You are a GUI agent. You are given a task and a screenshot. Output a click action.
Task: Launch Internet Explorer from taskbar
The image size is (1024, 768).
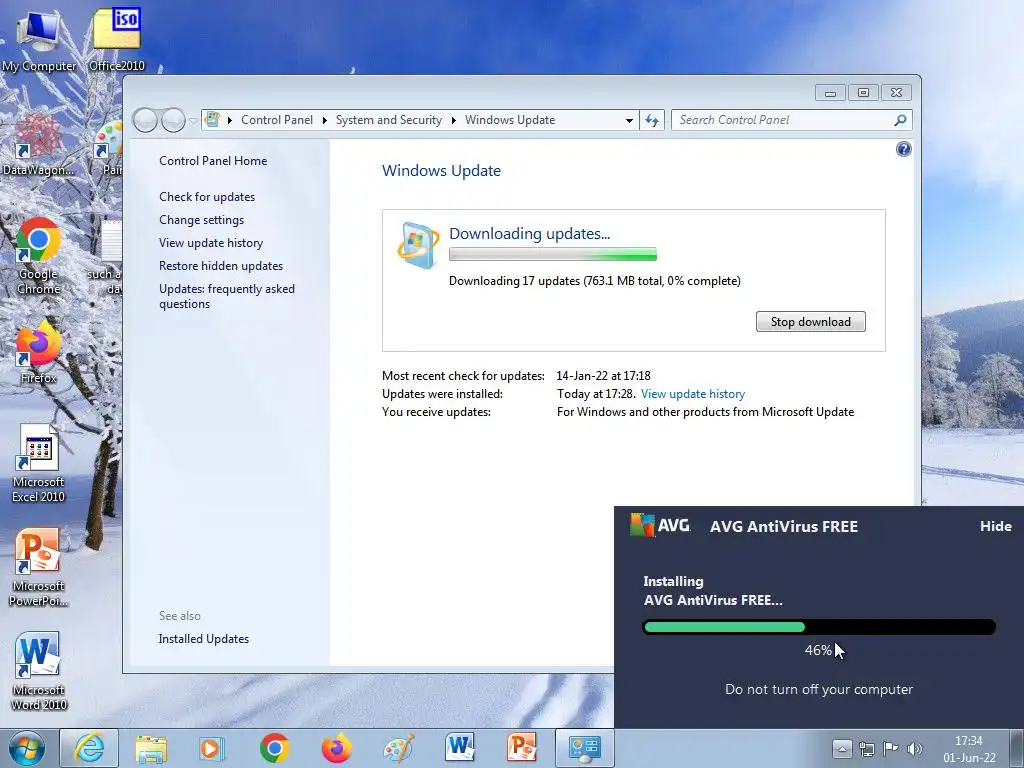click(x=89, y=748)
